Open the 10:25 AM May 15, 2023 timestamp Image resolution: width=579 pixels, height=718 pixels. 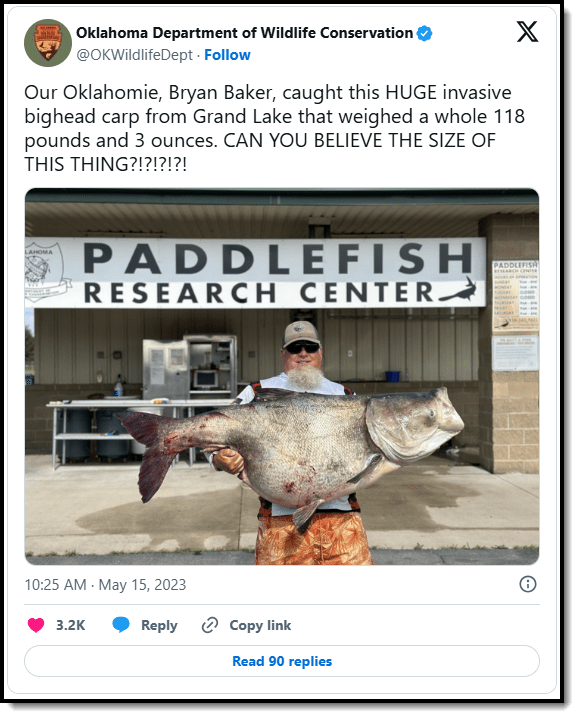tap(105, 585)
